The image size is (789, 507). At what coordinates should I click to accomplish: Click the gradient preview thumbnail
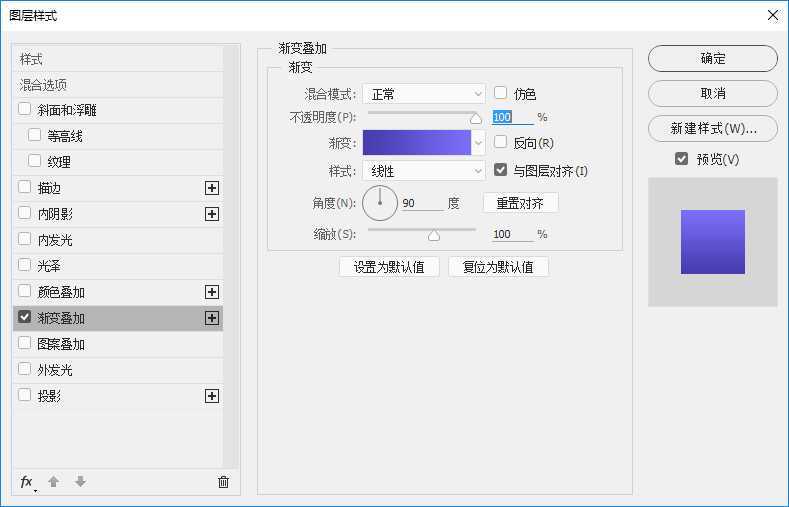713,242
